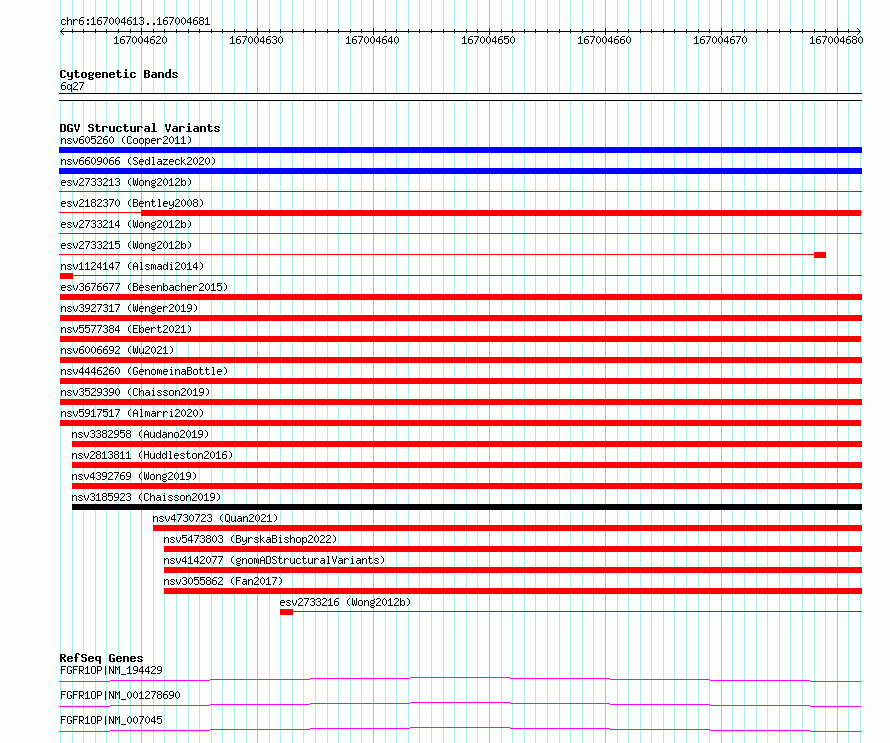Open FGFR1OP|NM_194429 transcript label
Viewport: 890px width, 743px height.
pos(111,670)
